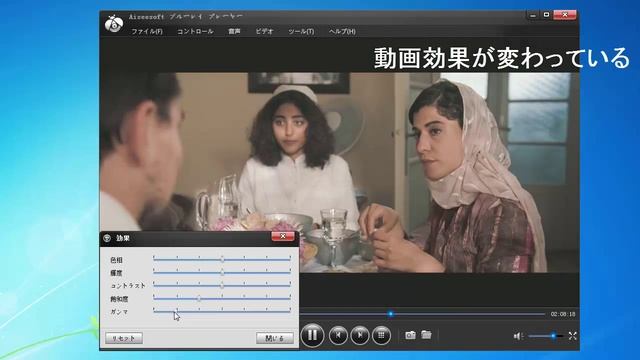640x360 pixels.
Task: Click the 閉じる button in effects dialog
Action: click(x=275, y=338)
